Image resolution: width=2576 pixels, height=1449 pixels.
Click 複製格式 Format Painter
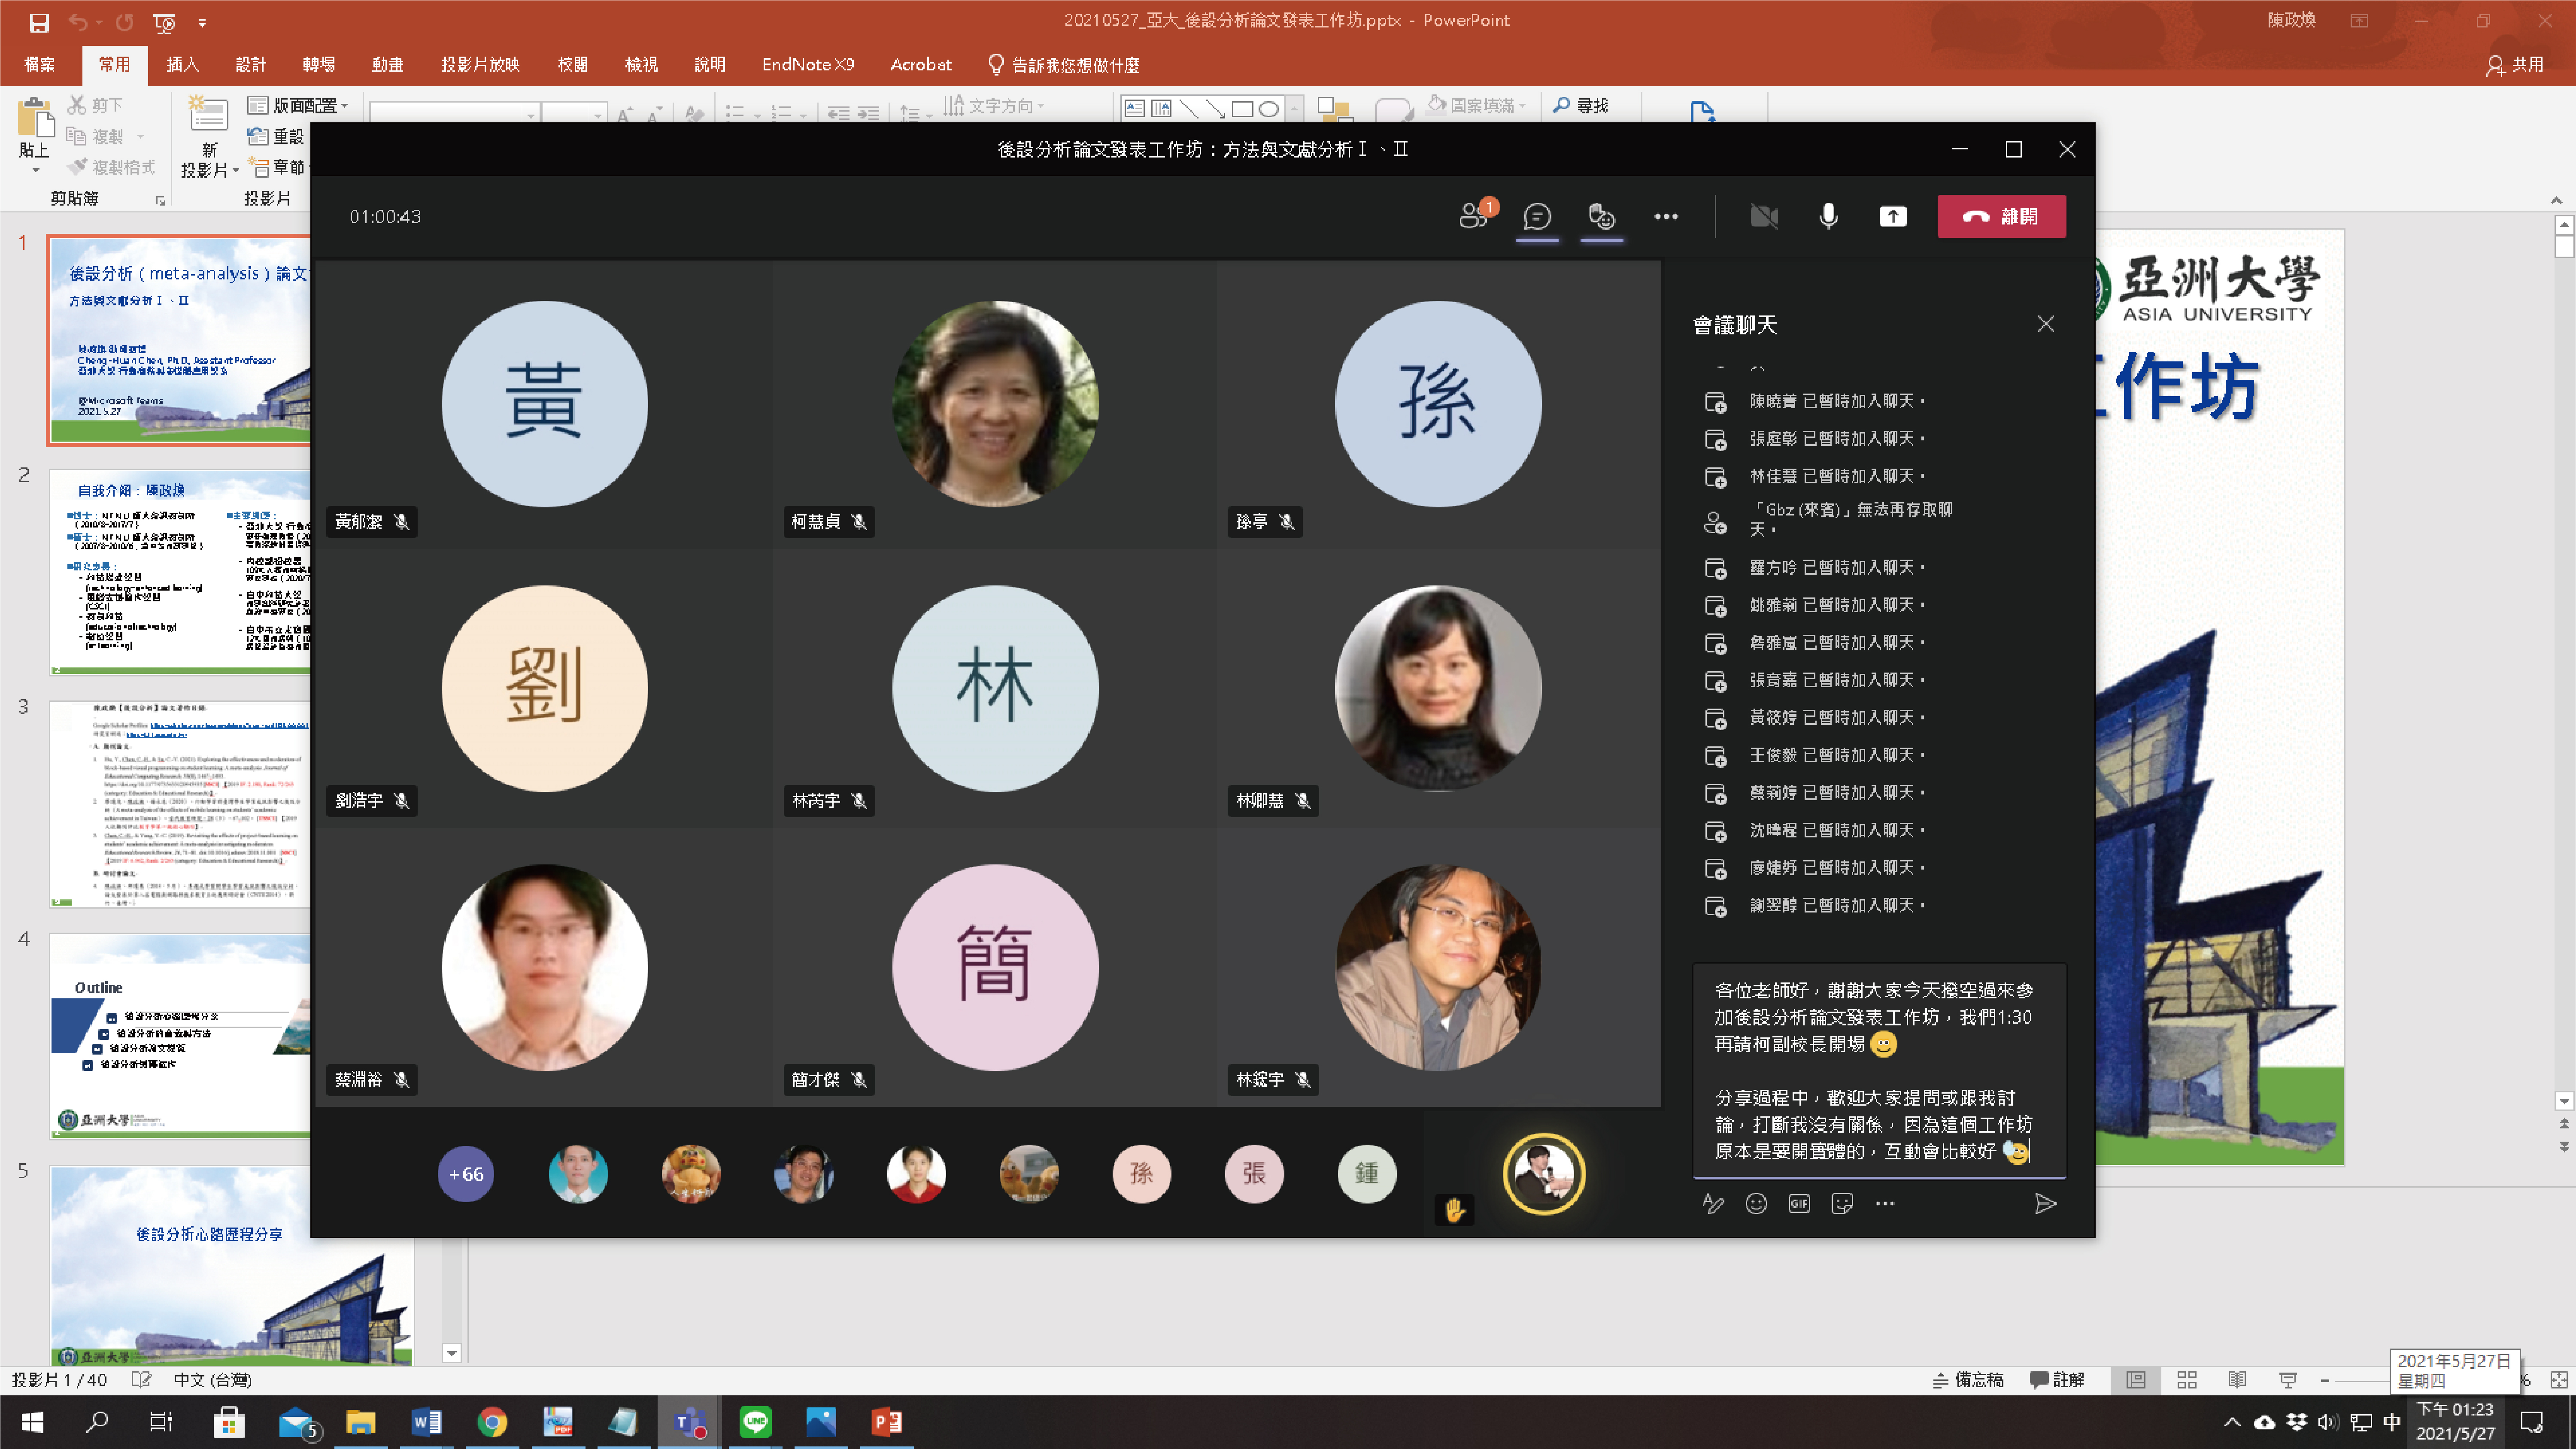pyautogui.click(x=112, y=167)
